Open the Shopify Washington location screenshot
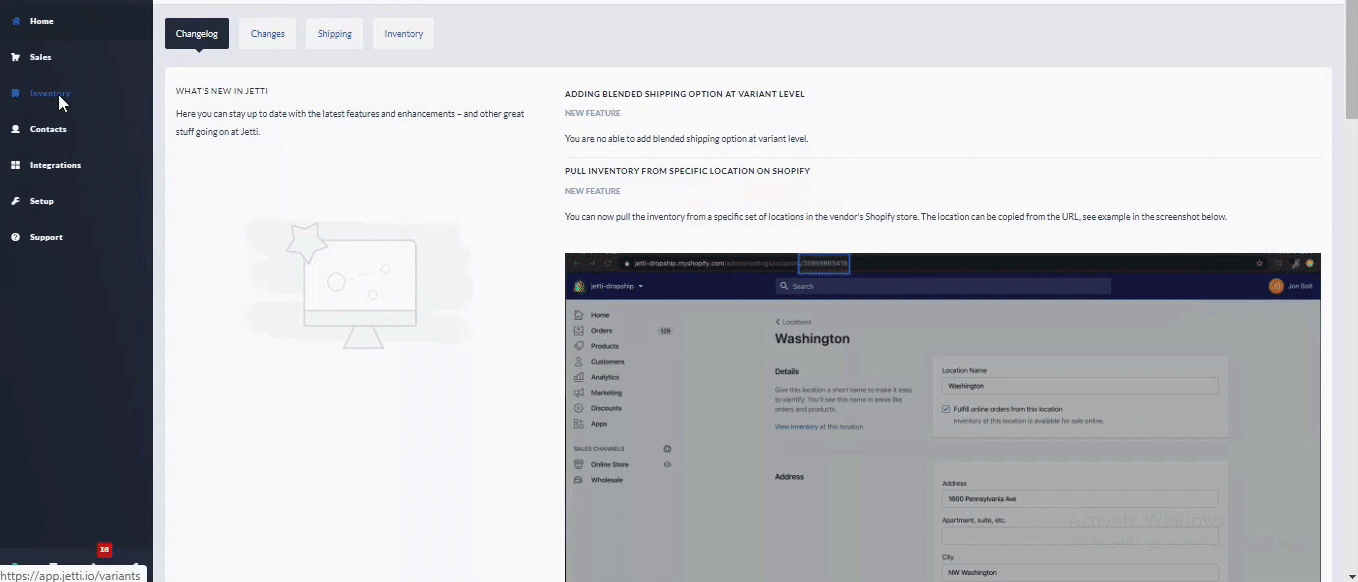The image size is (1358, 582). 943,417
